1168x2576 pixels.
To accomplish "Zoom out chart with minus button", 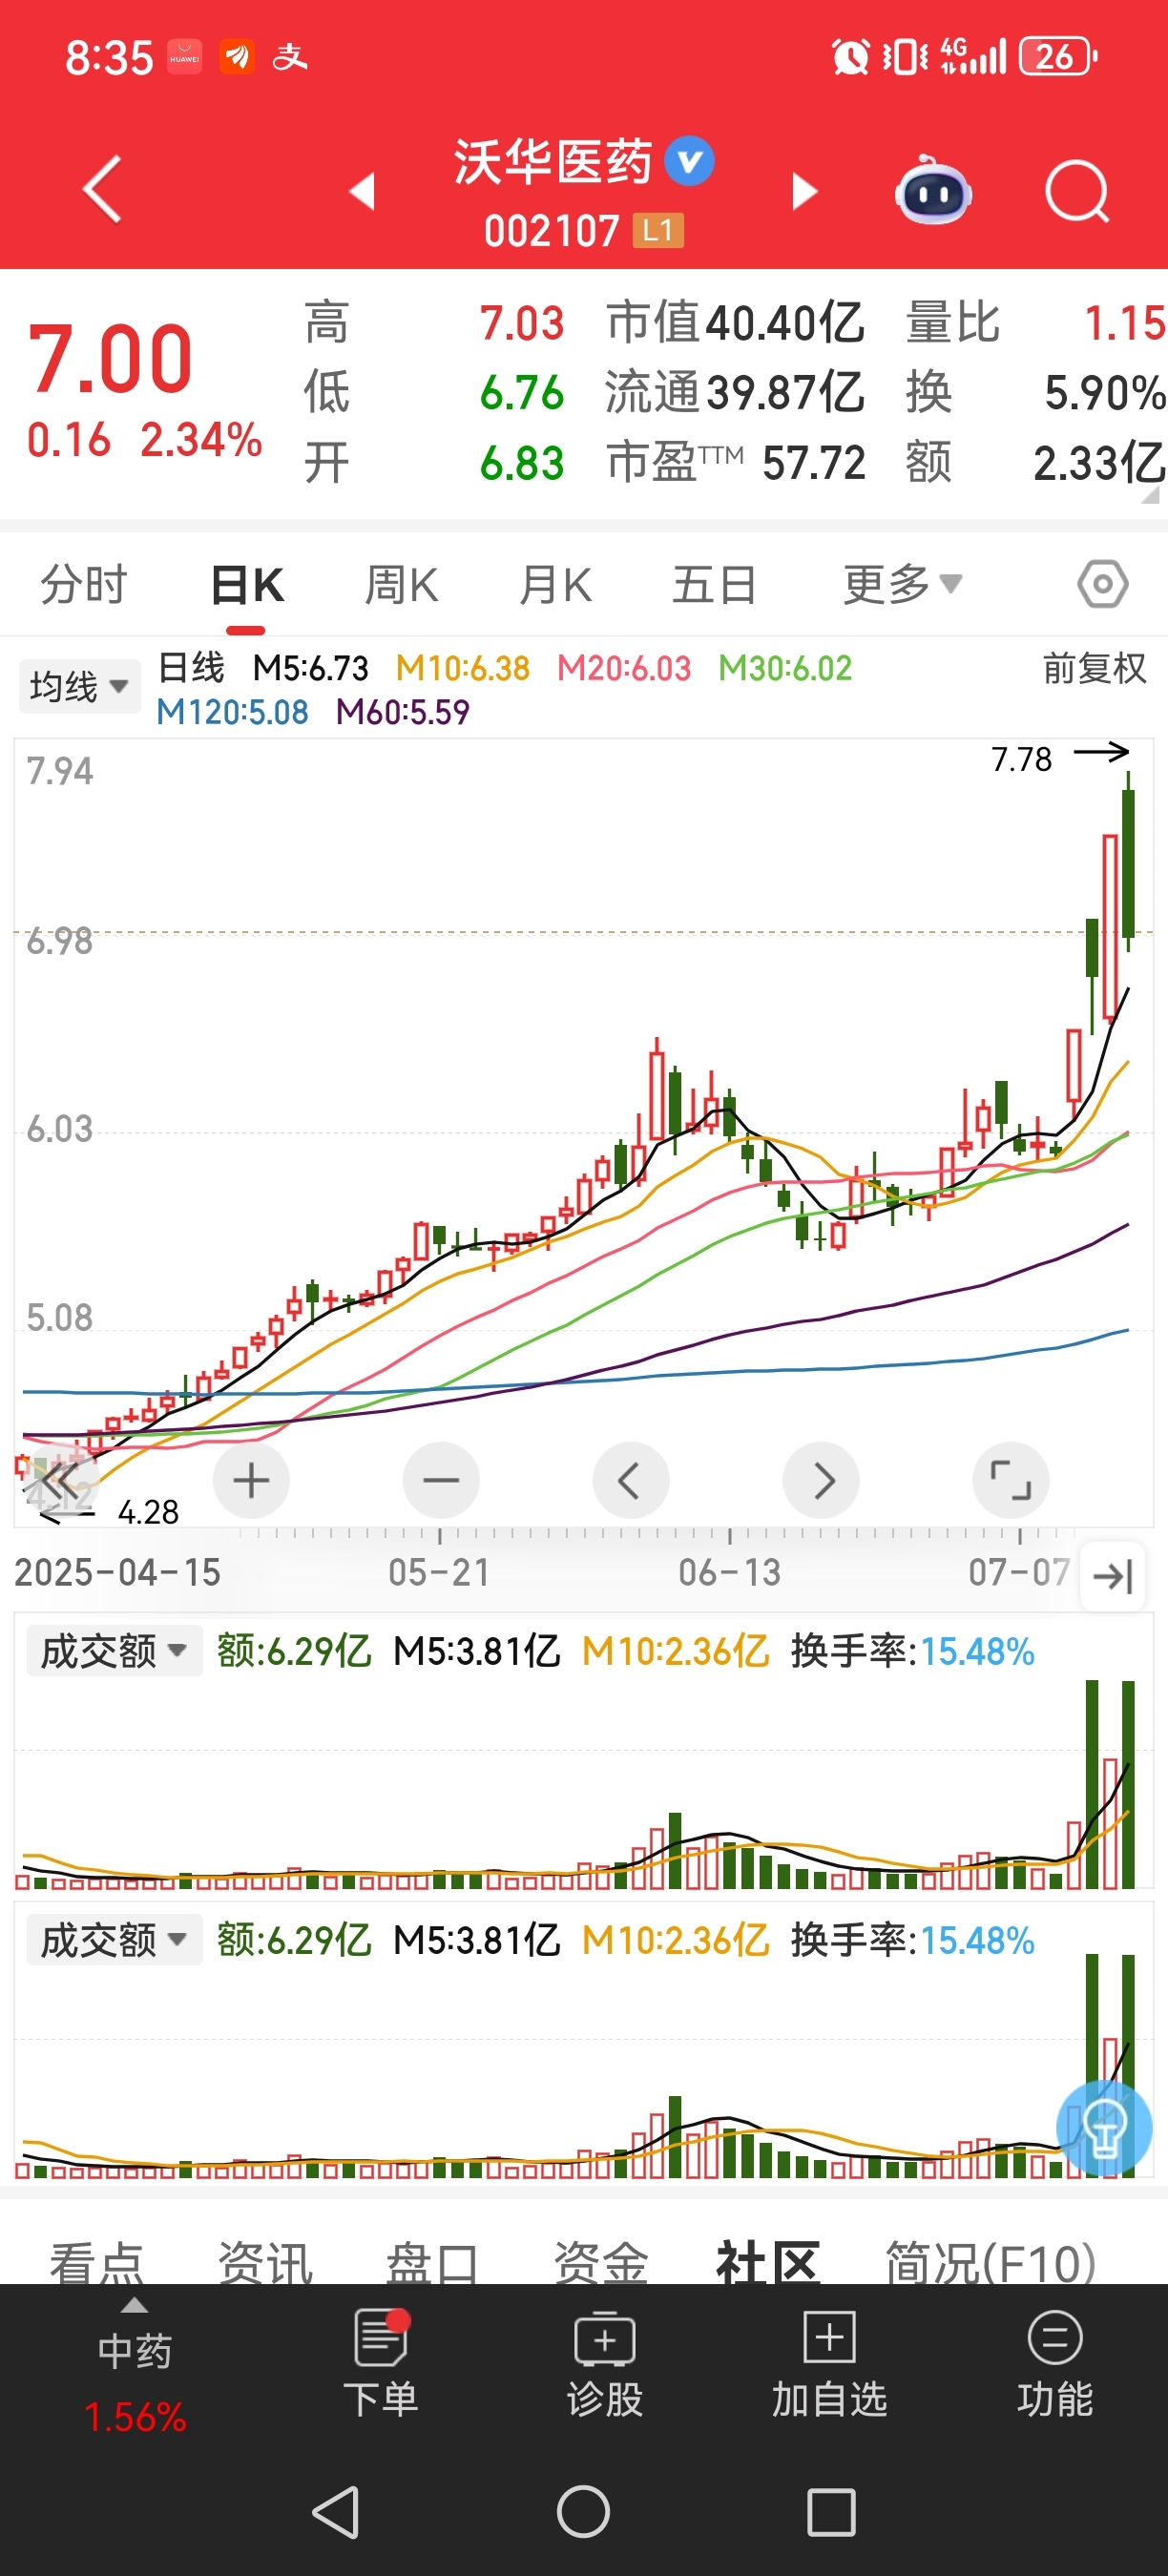I will [x=441, y=1480].
